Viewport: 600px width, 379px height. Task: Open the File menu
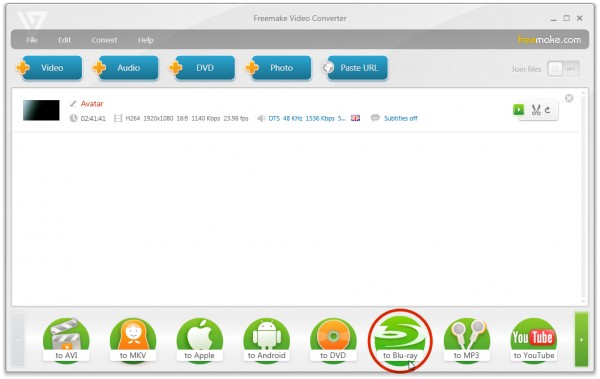(32, 40)
